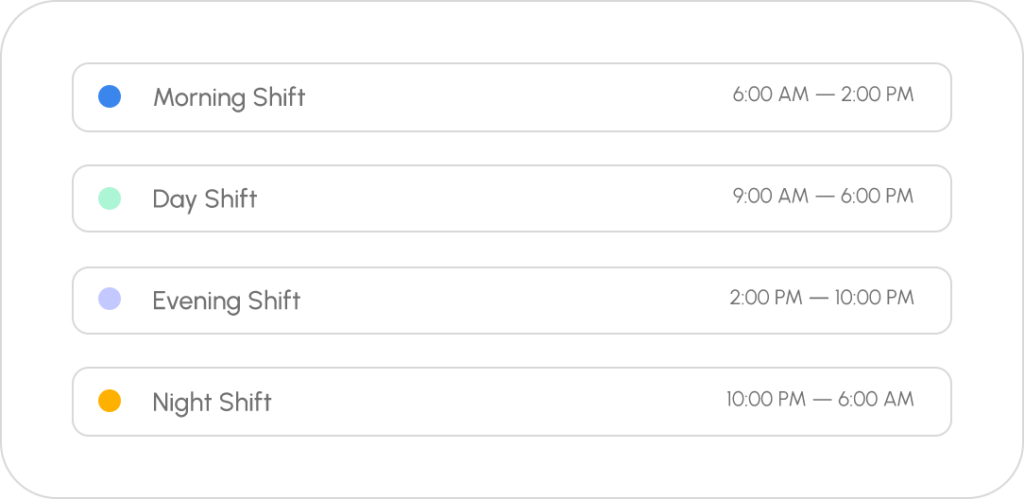Click Morning Shift's 2:00 PM end time

coord(877,95)
